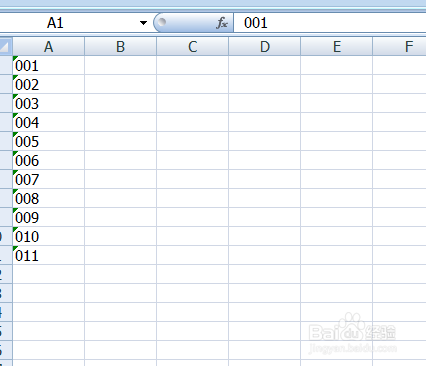Select column A header
Screen dimensions: 426x366
(x=48, y=46)
